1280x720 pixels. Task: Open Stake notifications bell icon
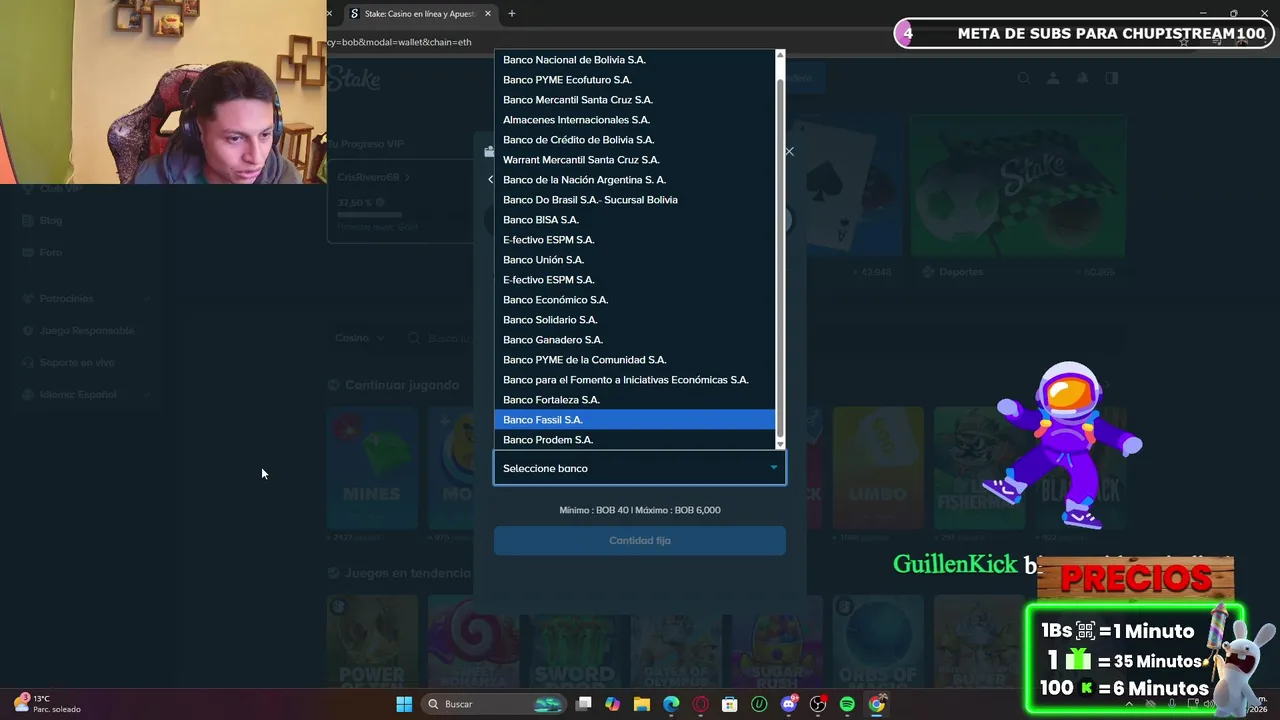[1082, 78]
